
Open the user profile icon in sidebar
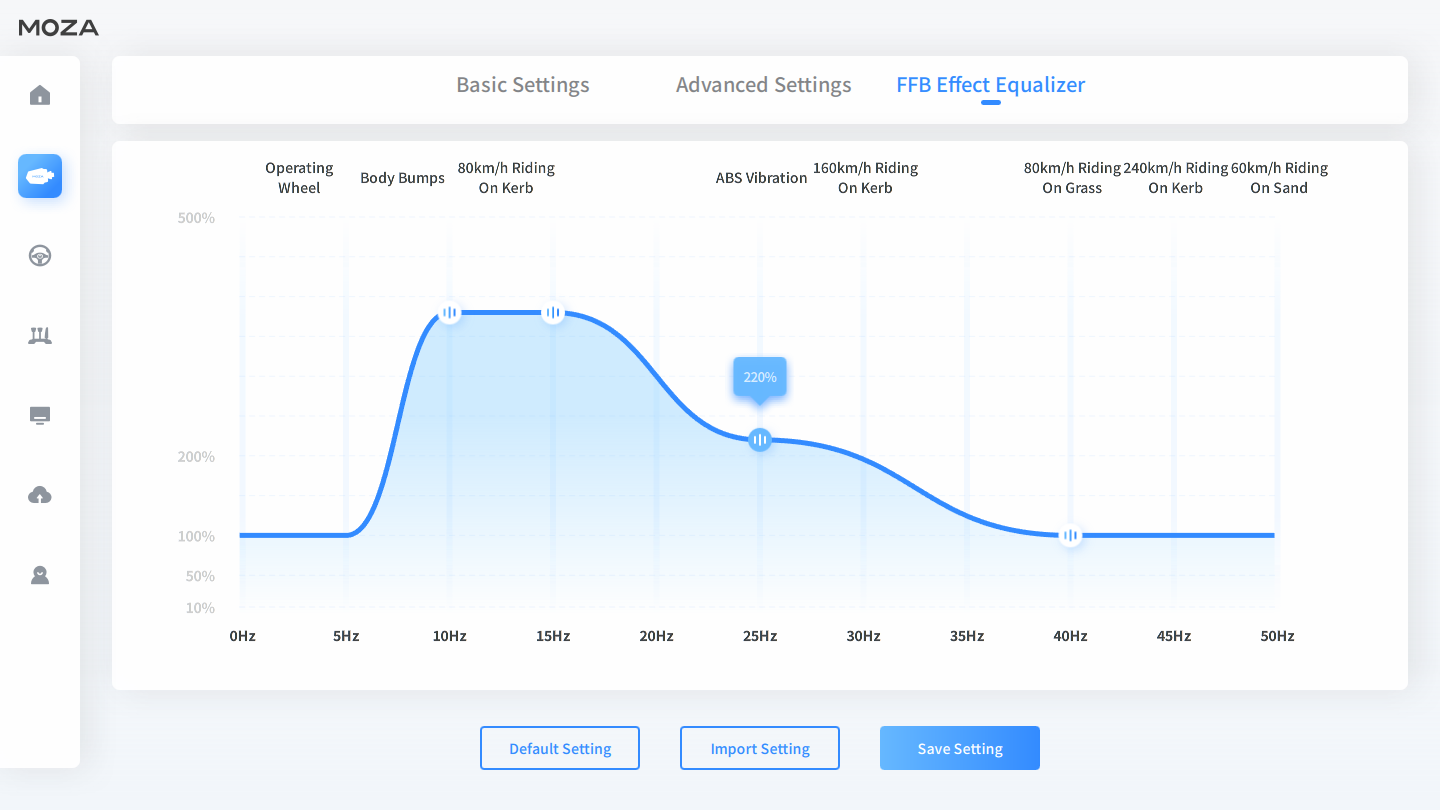[x=40, y=576]
